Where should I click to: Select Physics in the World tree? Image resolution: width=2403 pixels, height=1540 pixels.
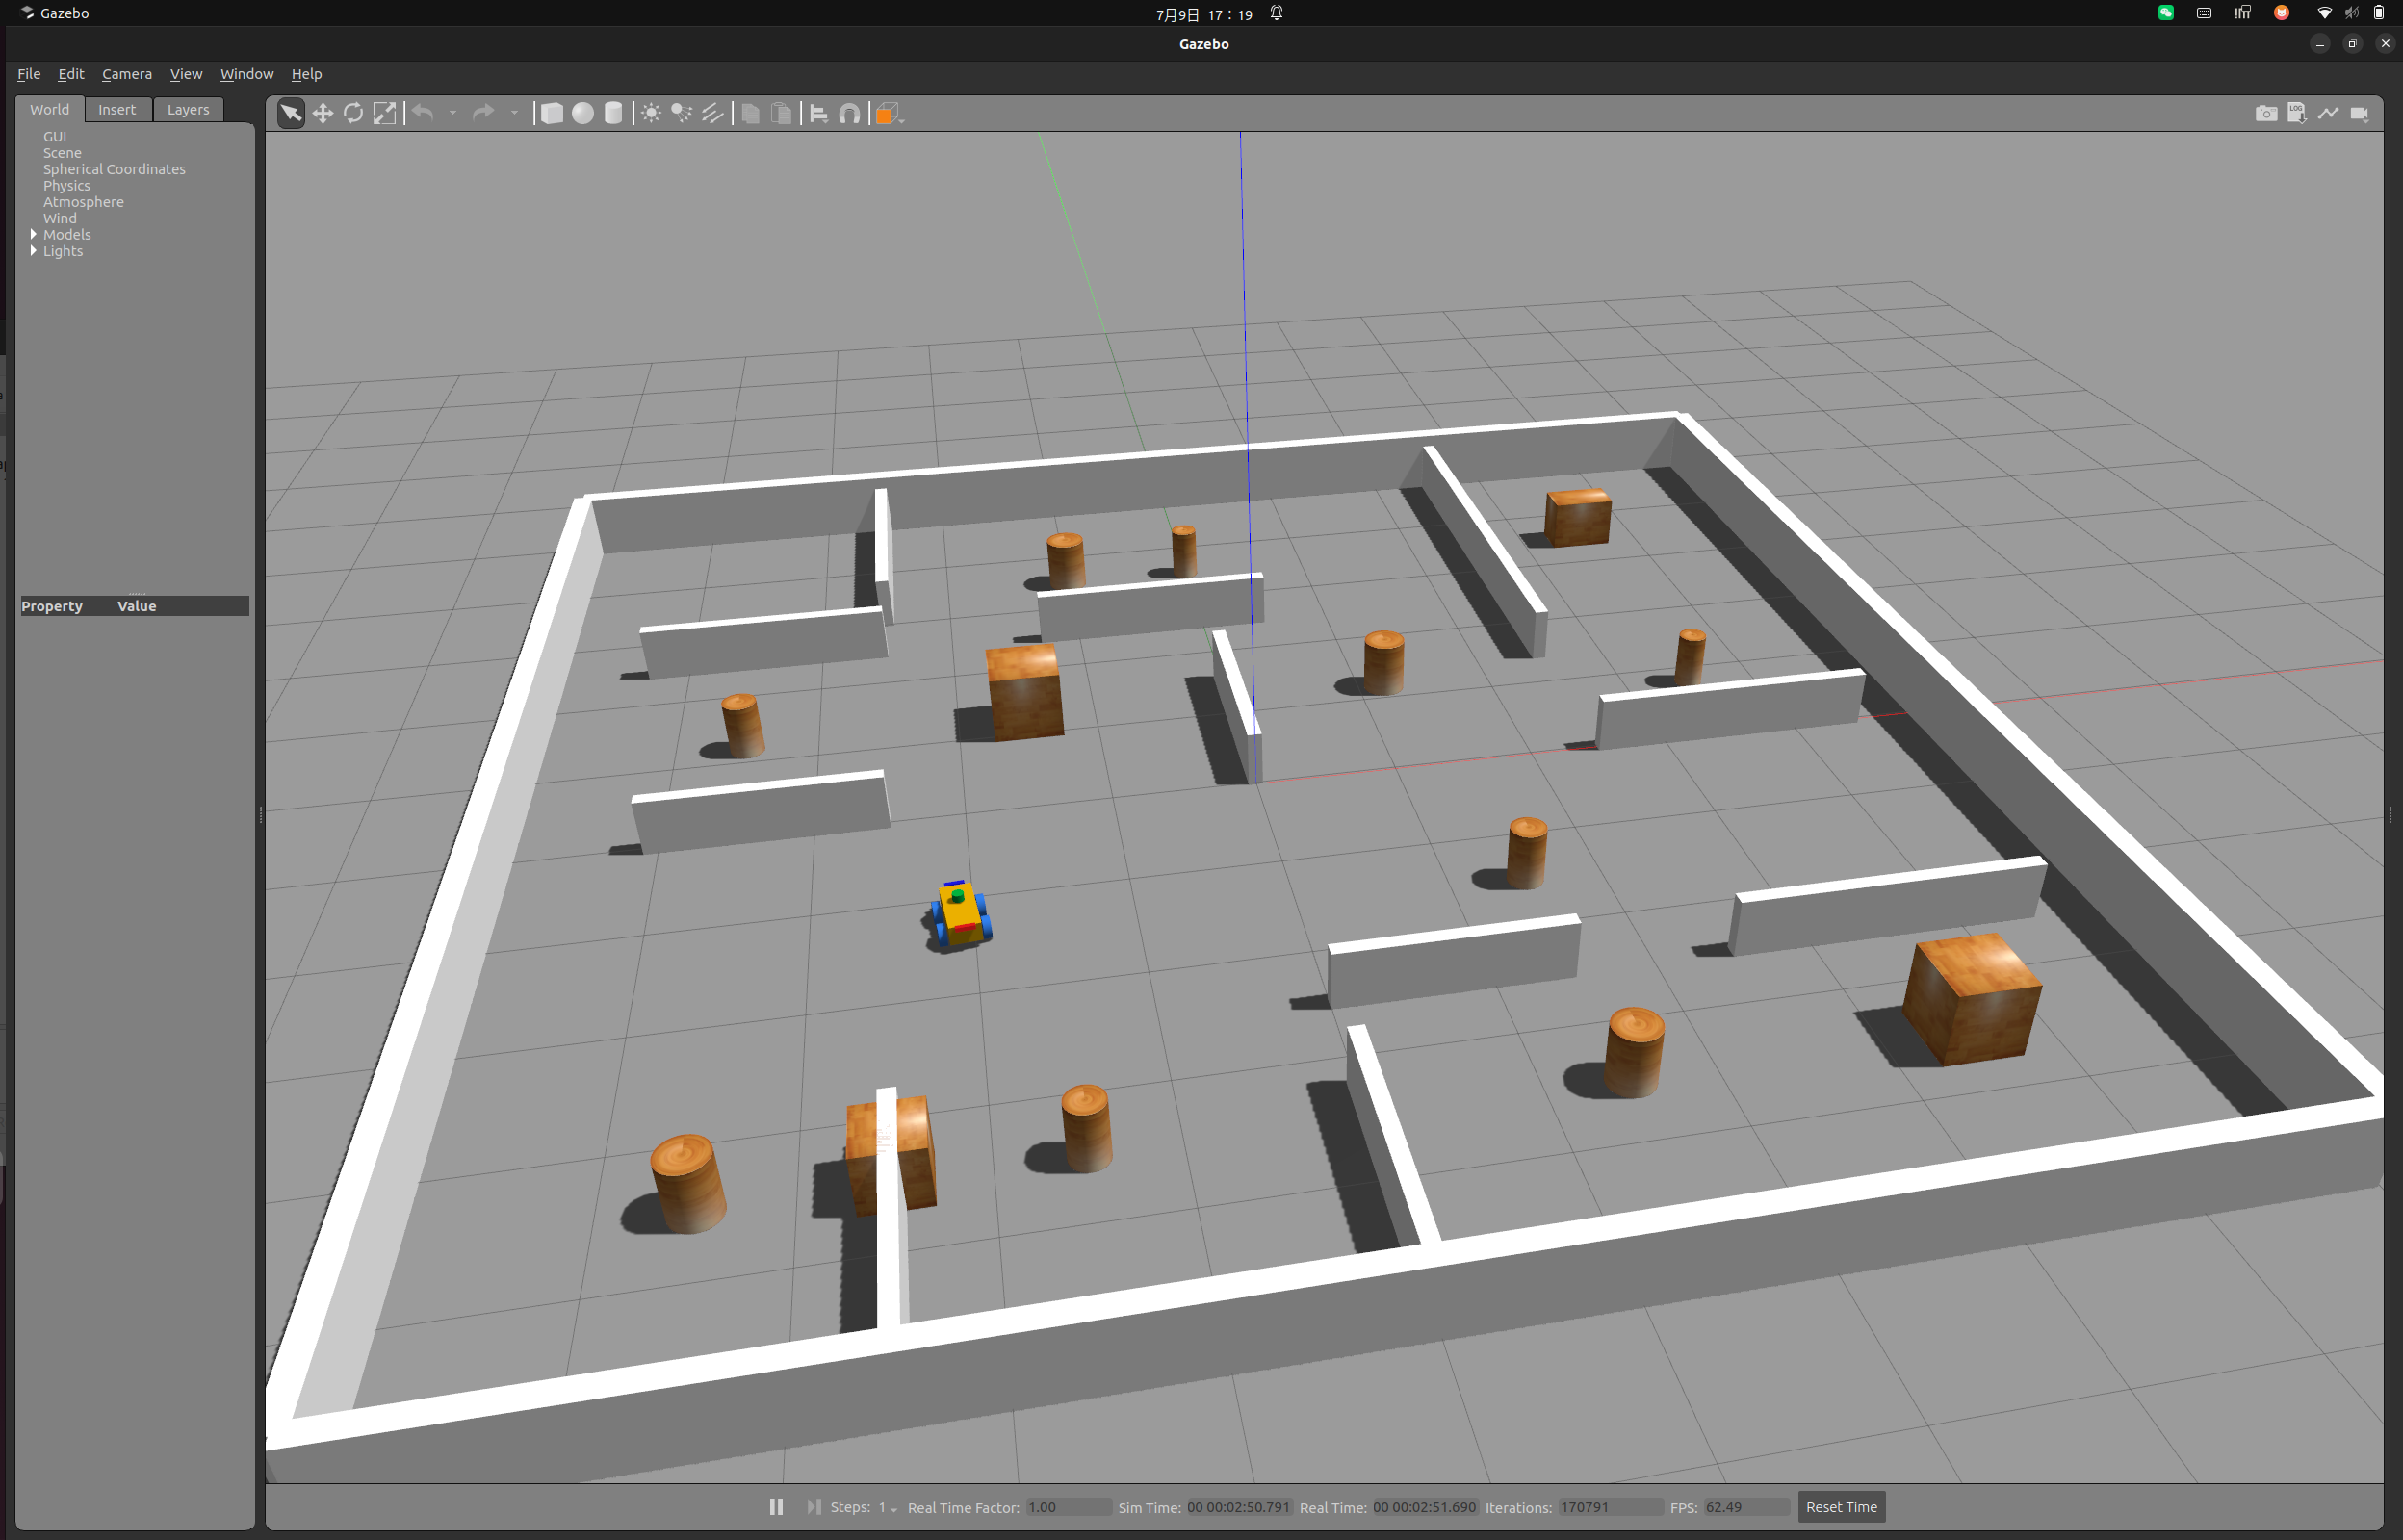click(66, 185)
